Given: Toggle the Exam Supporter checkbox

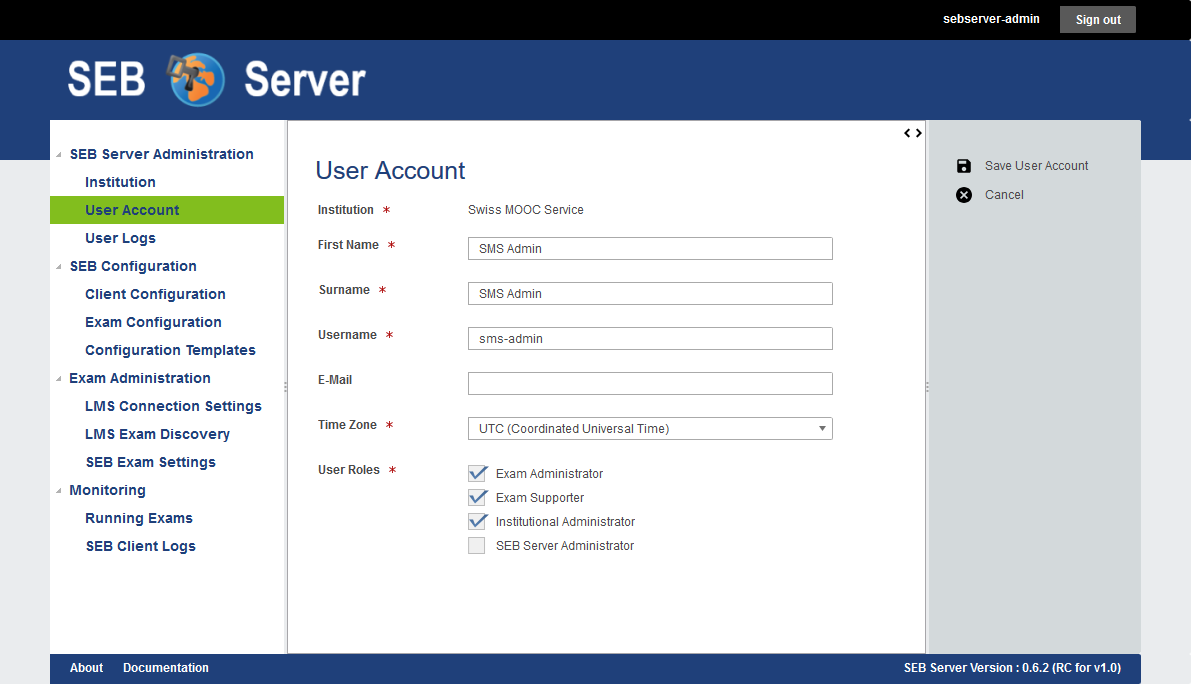Looking at the screenshot, I should coord(477,498).
